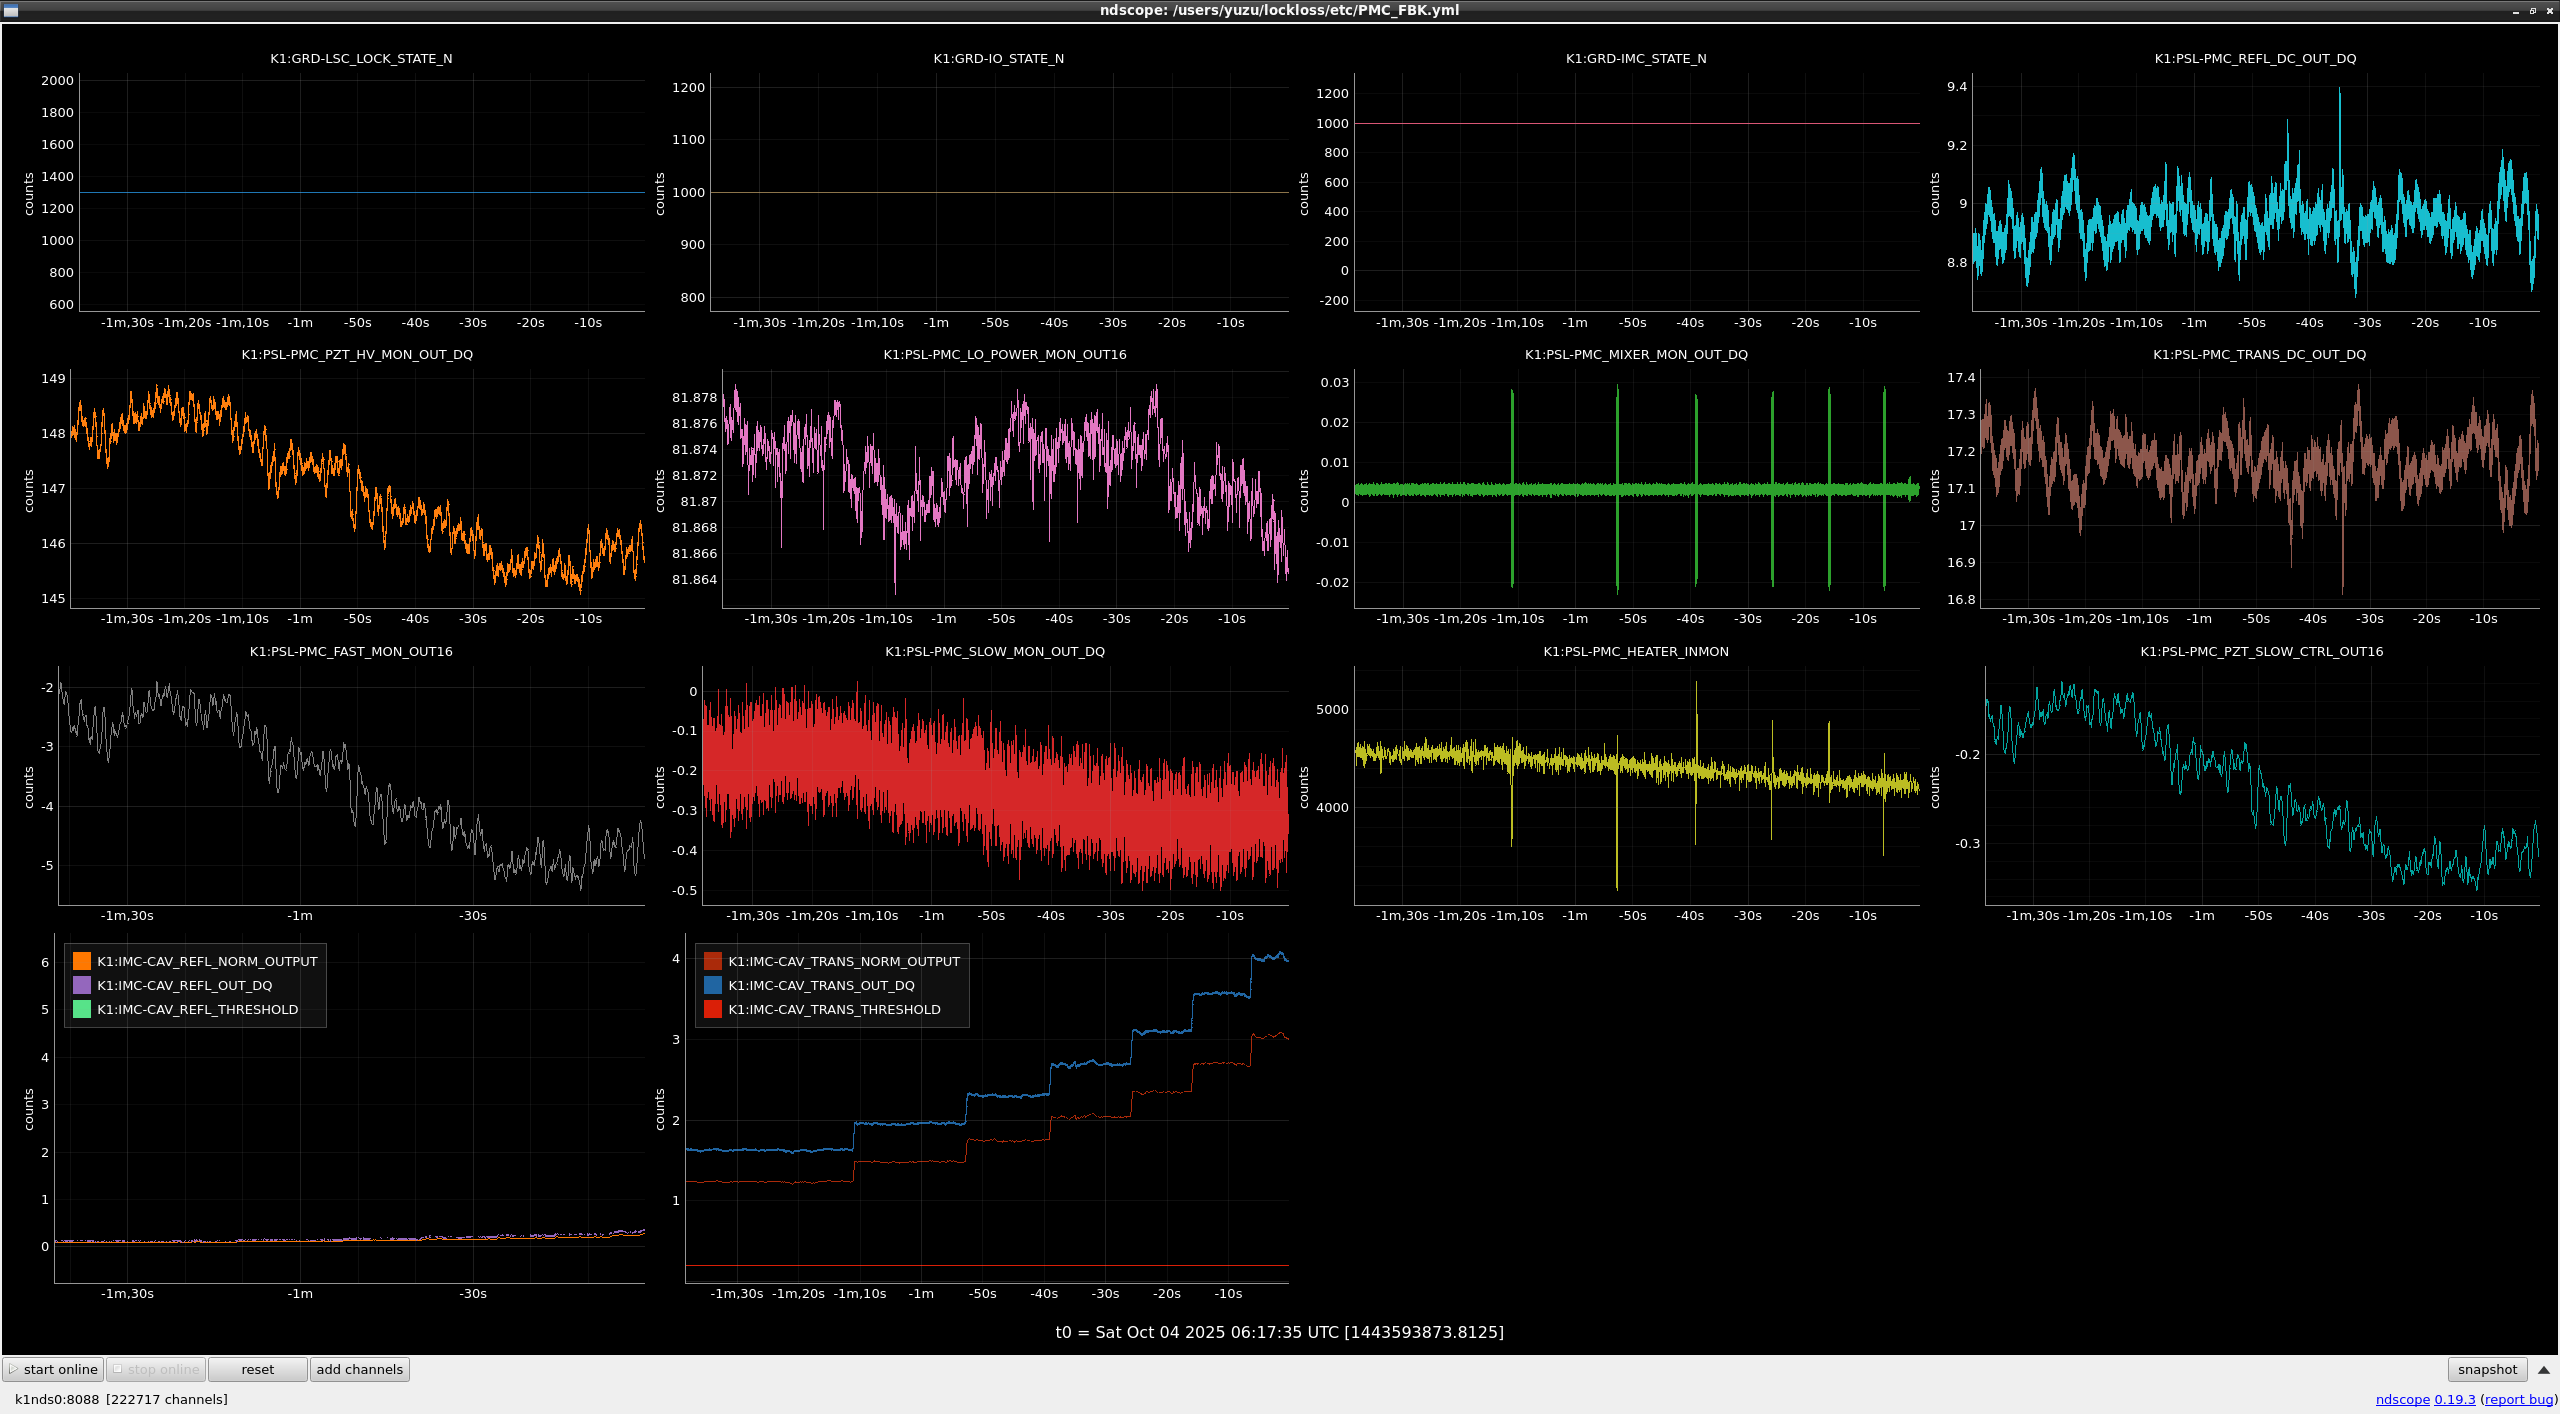Click inside the K1:PSL-PMC_SLOW_MON_OUT_DQ red plot
The image size is (2560, 1414).
pos(995,785)
